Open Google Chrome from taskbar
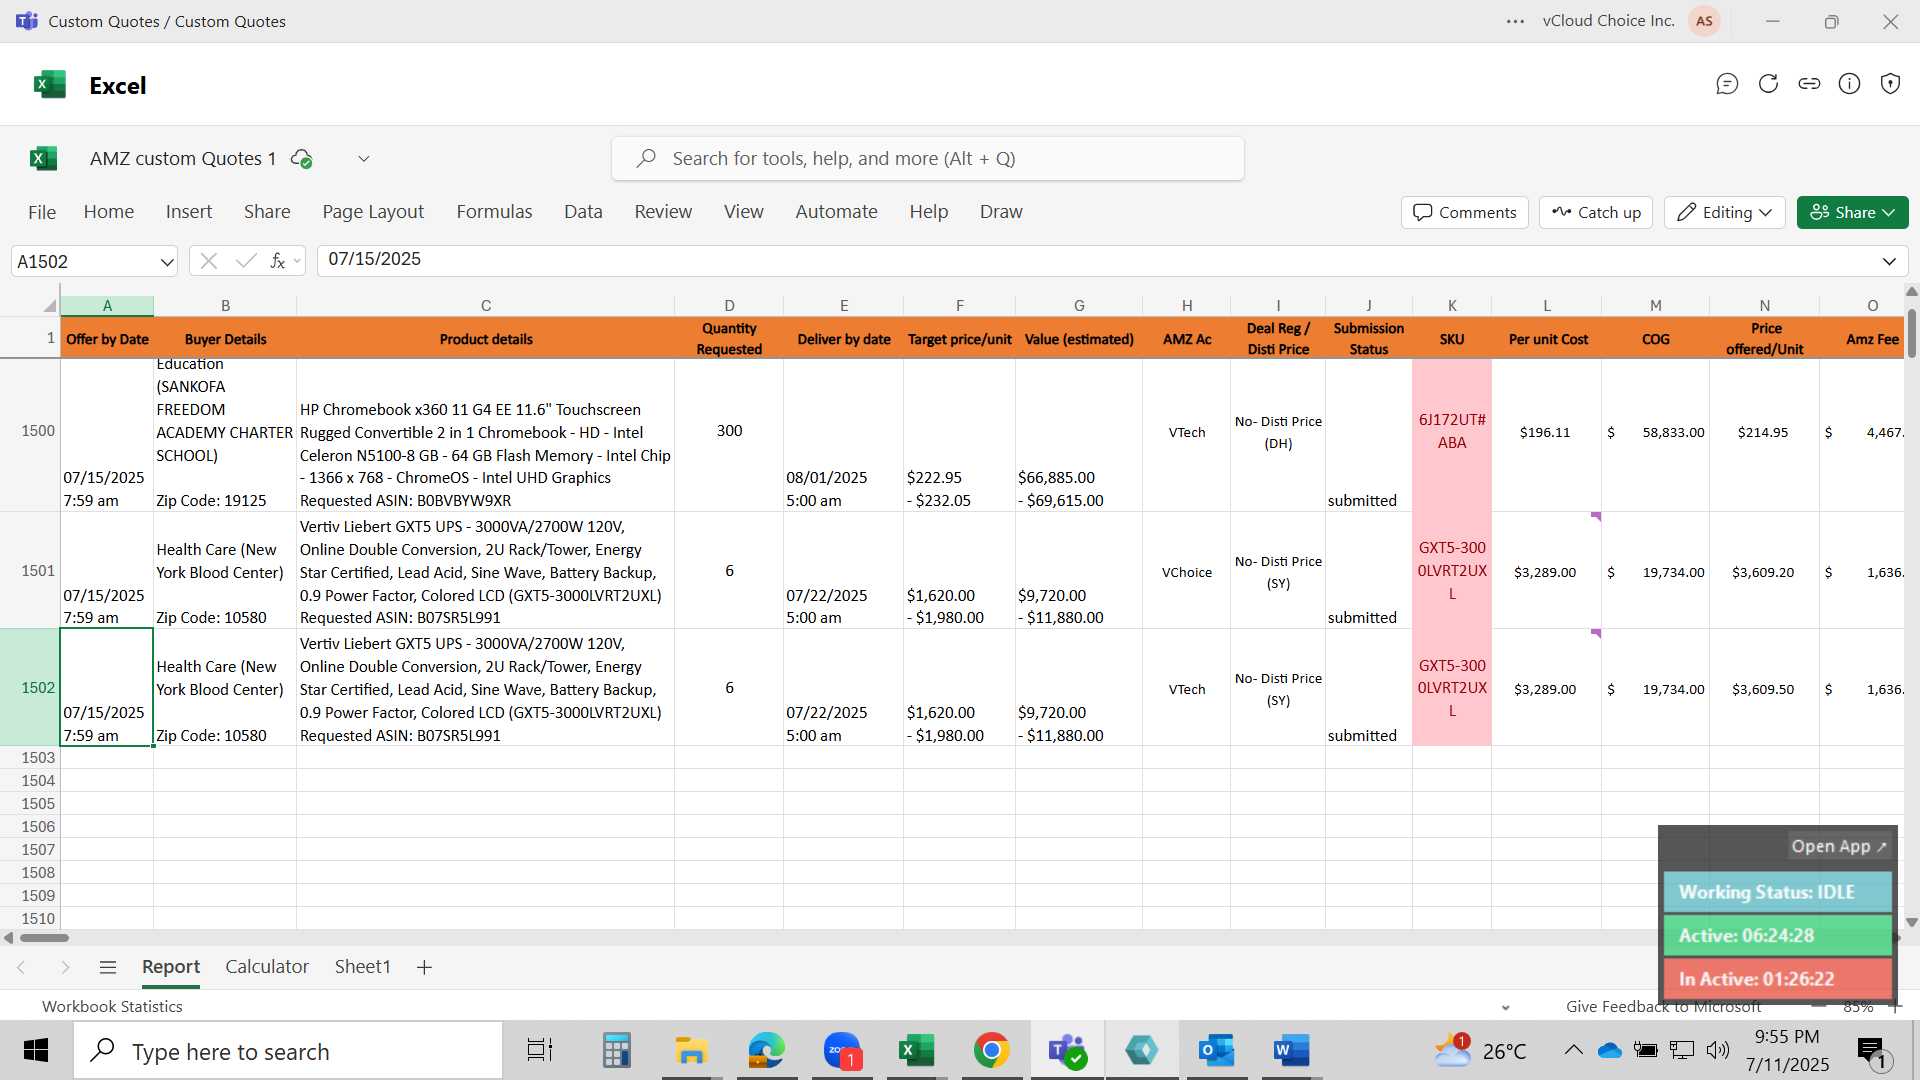Image resolution: width=1920 pixels, height=1080 pixels. click(x=991, y=1051)
